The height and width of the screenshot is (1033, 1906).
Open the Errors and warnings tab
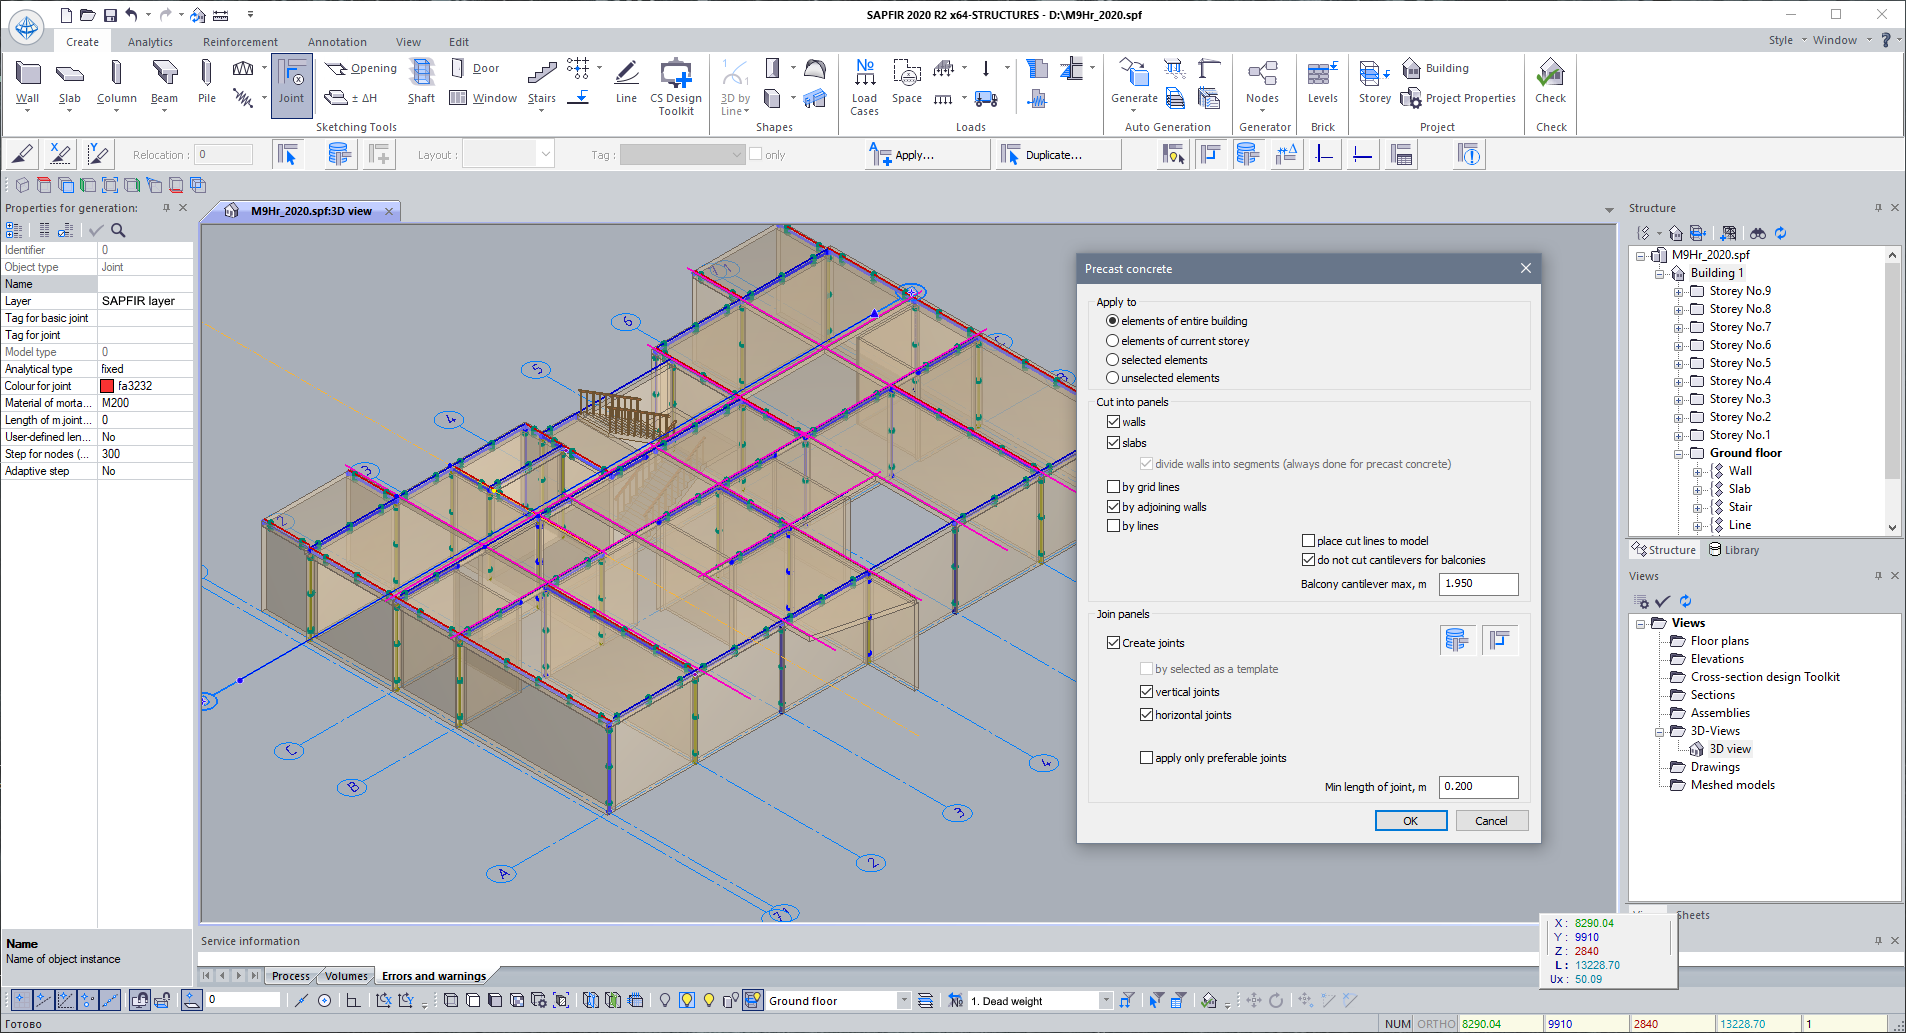pos(433,975)
